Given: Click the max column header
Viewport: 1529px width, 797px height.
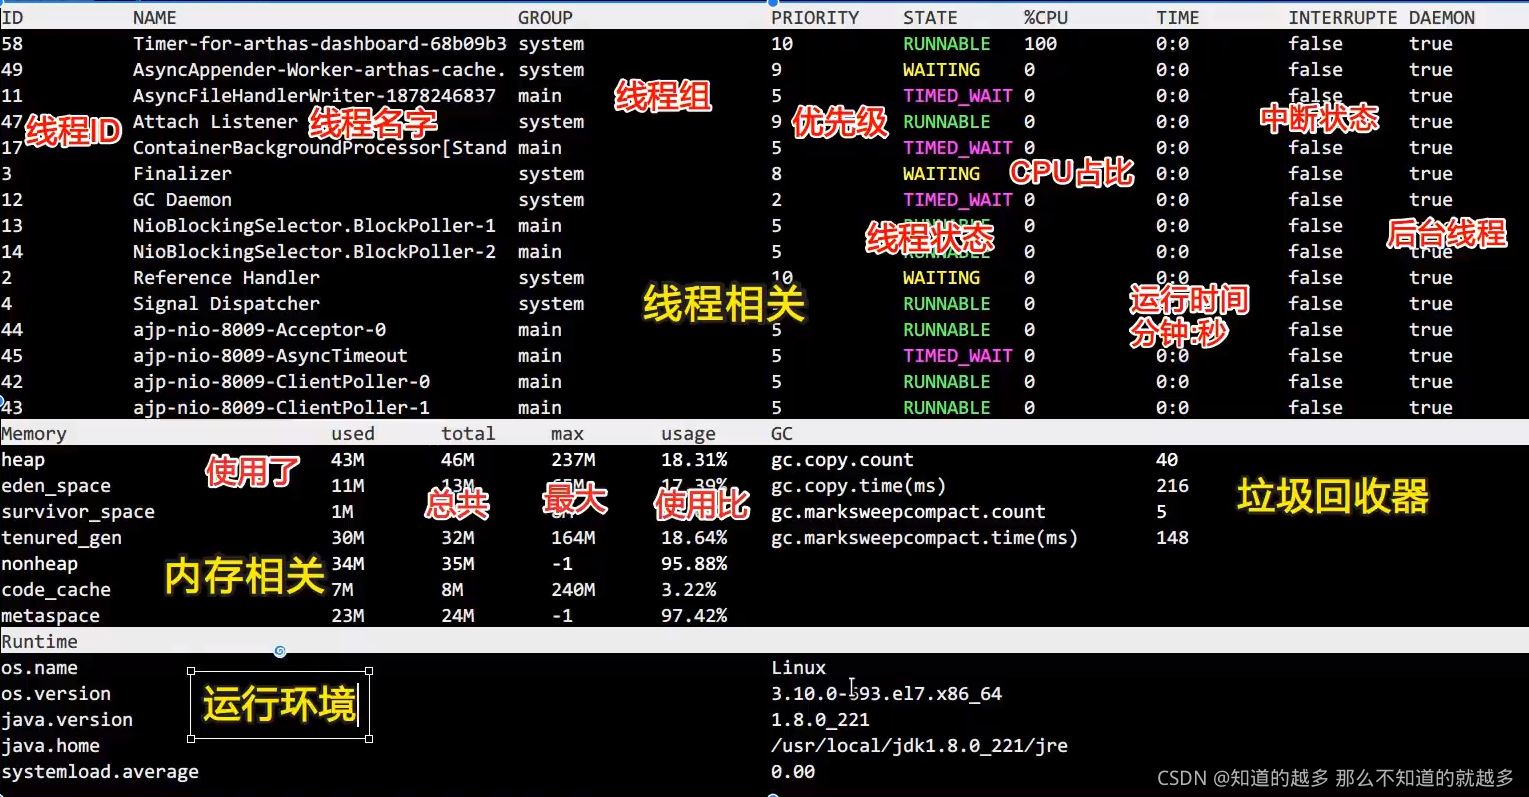Looking at the screenshot, I should click(x=567, y=434).
